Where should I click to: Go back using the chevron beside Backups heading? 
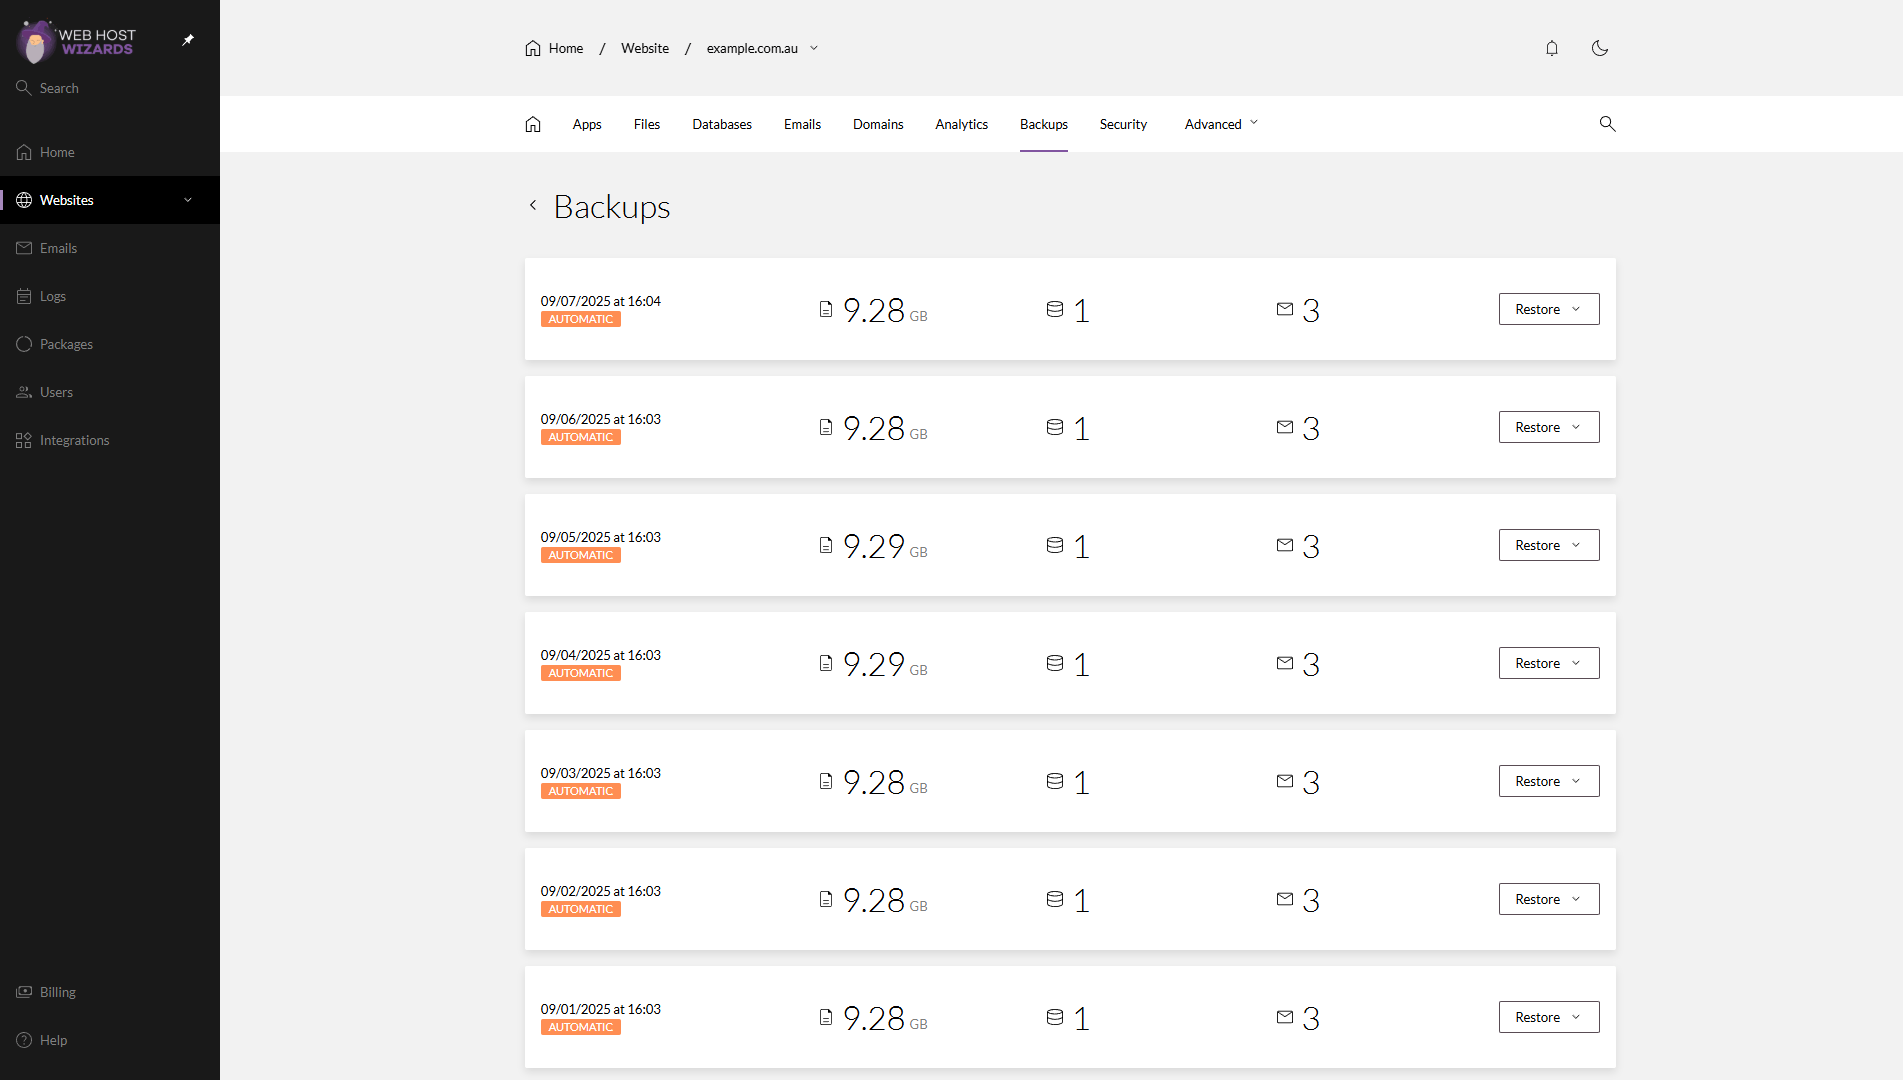[x=533, y=205]
